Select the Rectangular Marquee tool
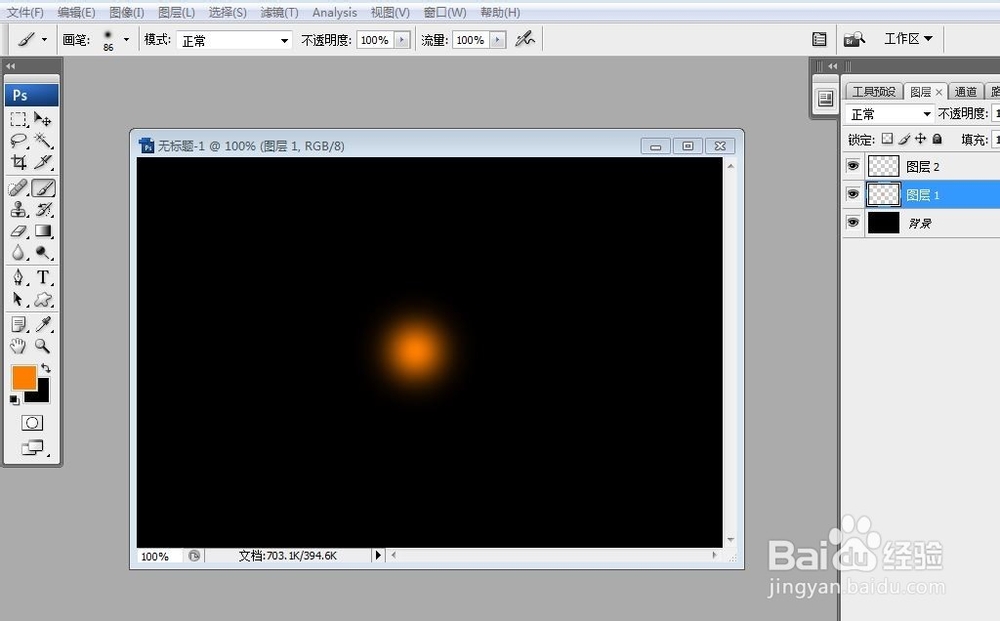1000x621 pixels. click(18, 120)
